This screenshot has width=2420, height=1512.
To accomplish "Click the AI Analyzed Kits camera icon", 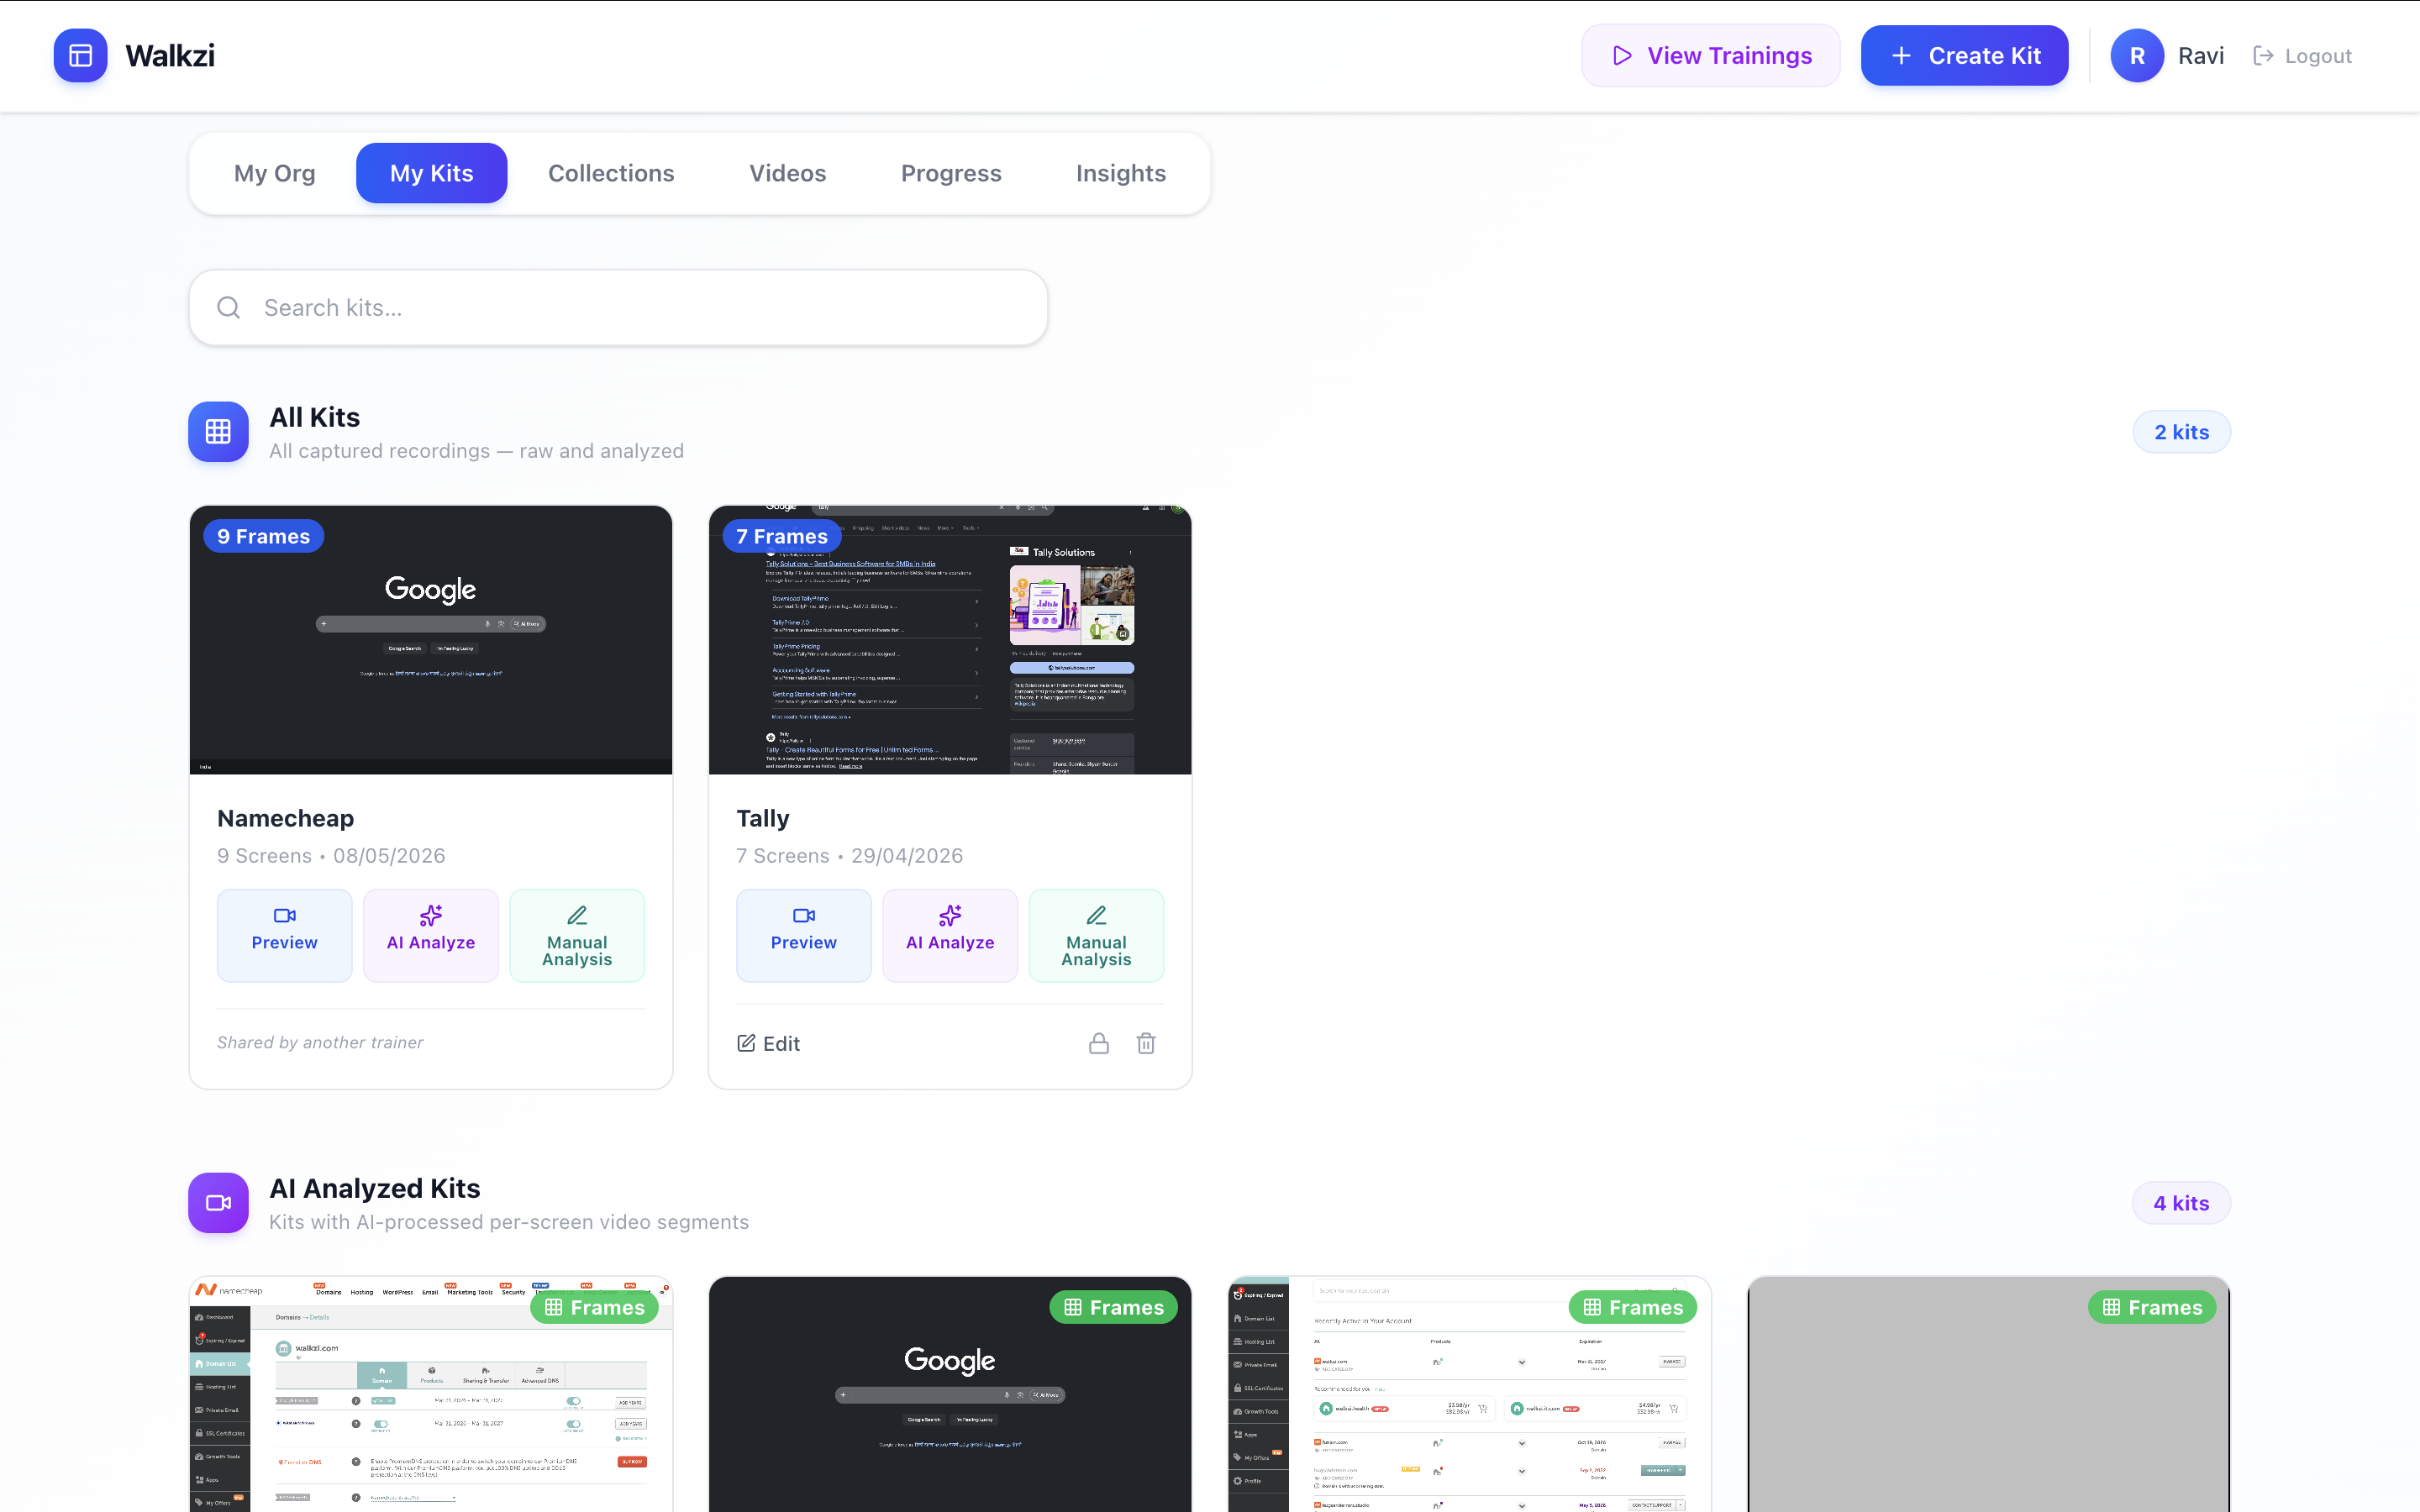I will 218,1203.
